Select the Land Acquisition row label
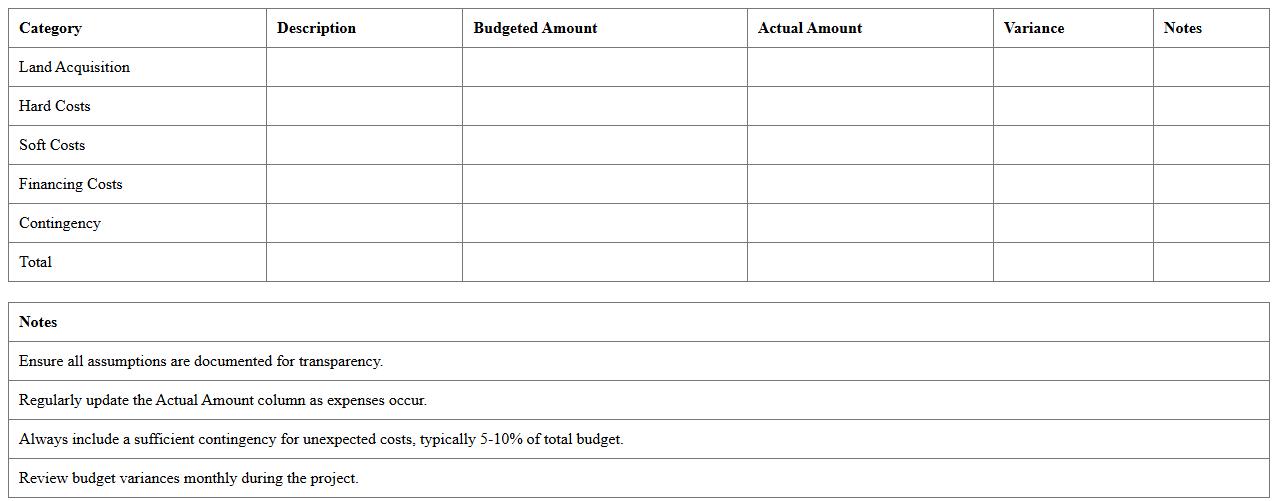The width and height of the screenshot is (1278, 501). pos(74,67)
